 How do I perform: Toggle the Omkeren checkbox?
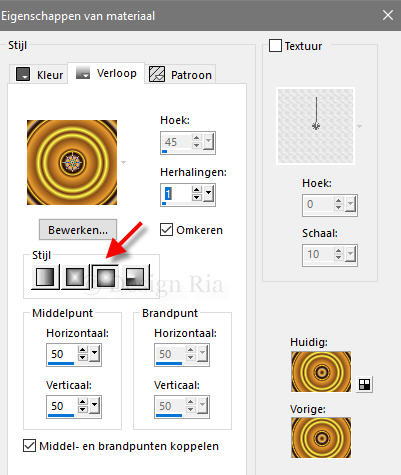tap(166, 230)
